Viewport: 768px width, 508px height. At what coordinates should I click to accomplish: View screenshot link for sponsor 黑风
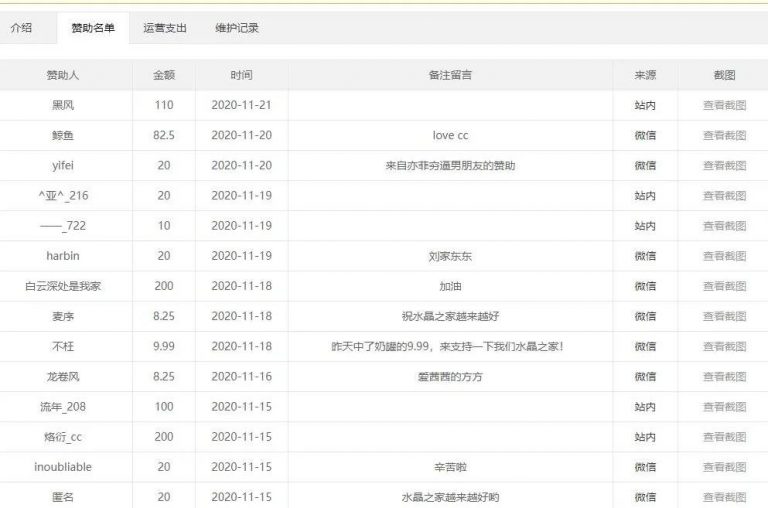(x=724, y=105)
